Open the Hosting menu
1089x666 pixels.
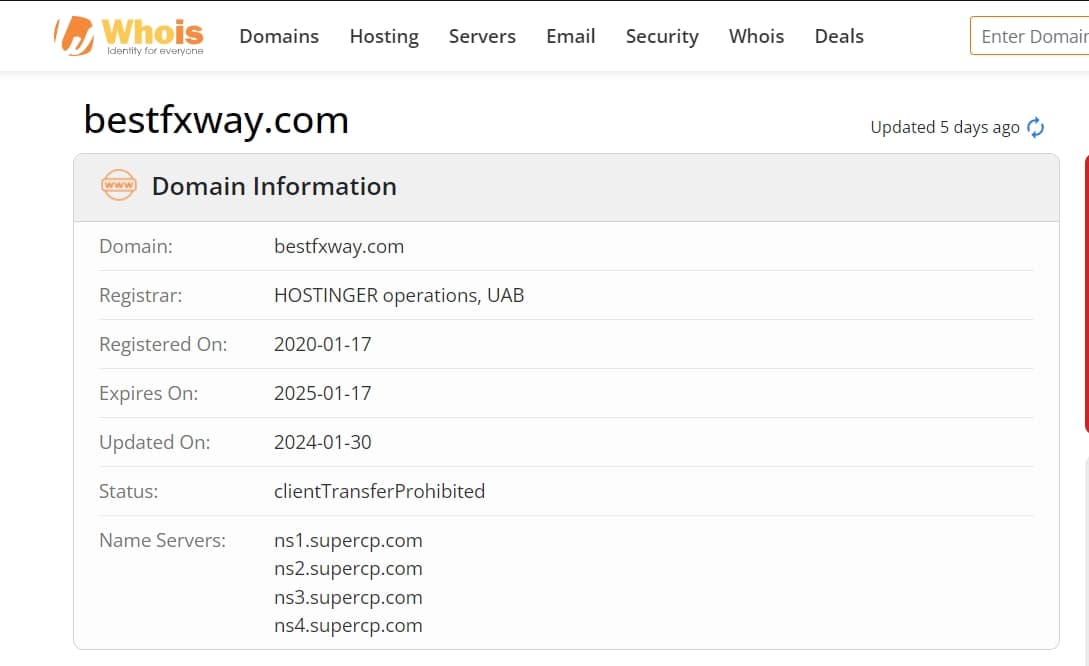click(x=384, y=36)
